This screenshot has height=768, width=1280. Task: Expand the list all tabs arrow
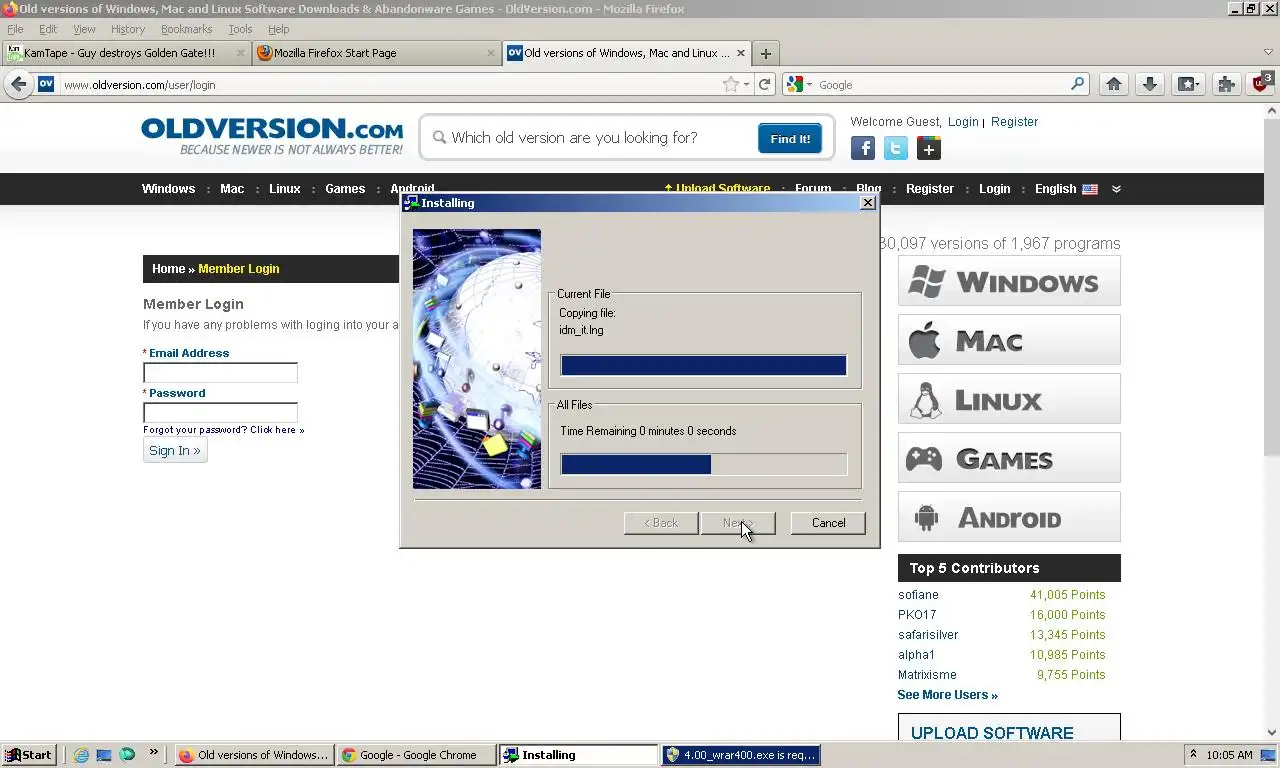[1268, 53]
